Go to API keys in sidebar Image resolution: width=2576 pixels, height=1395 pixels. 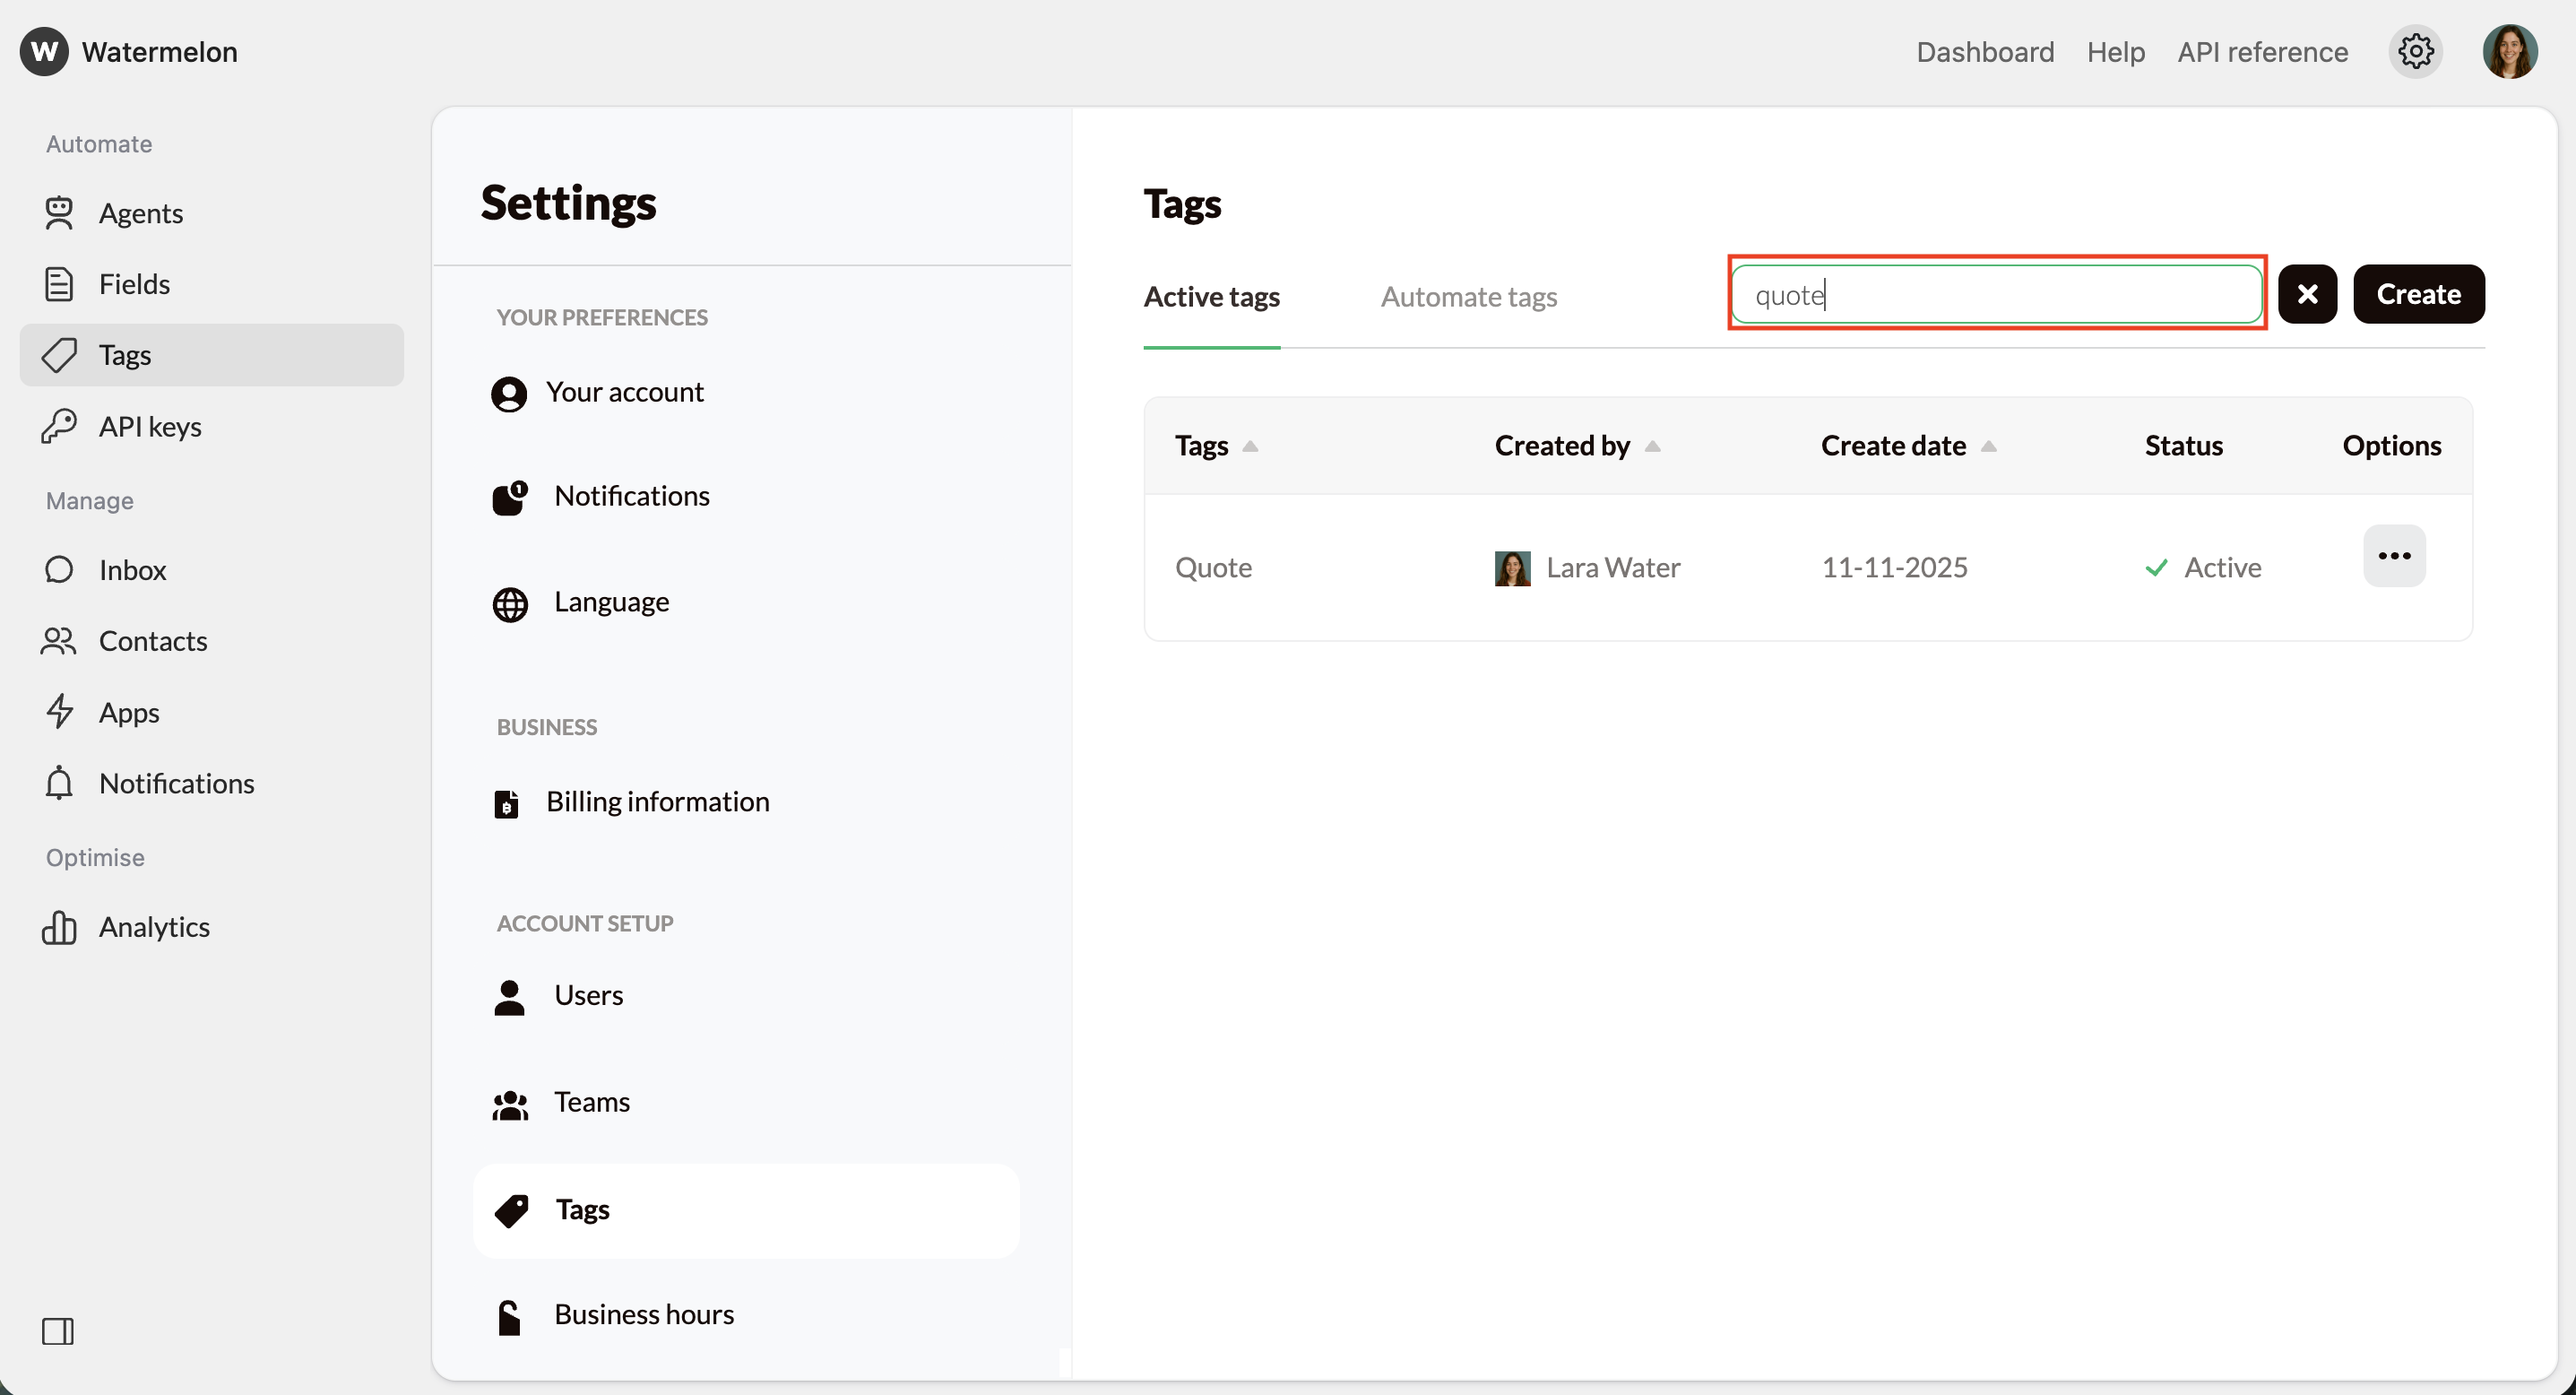tap(150, 427)
